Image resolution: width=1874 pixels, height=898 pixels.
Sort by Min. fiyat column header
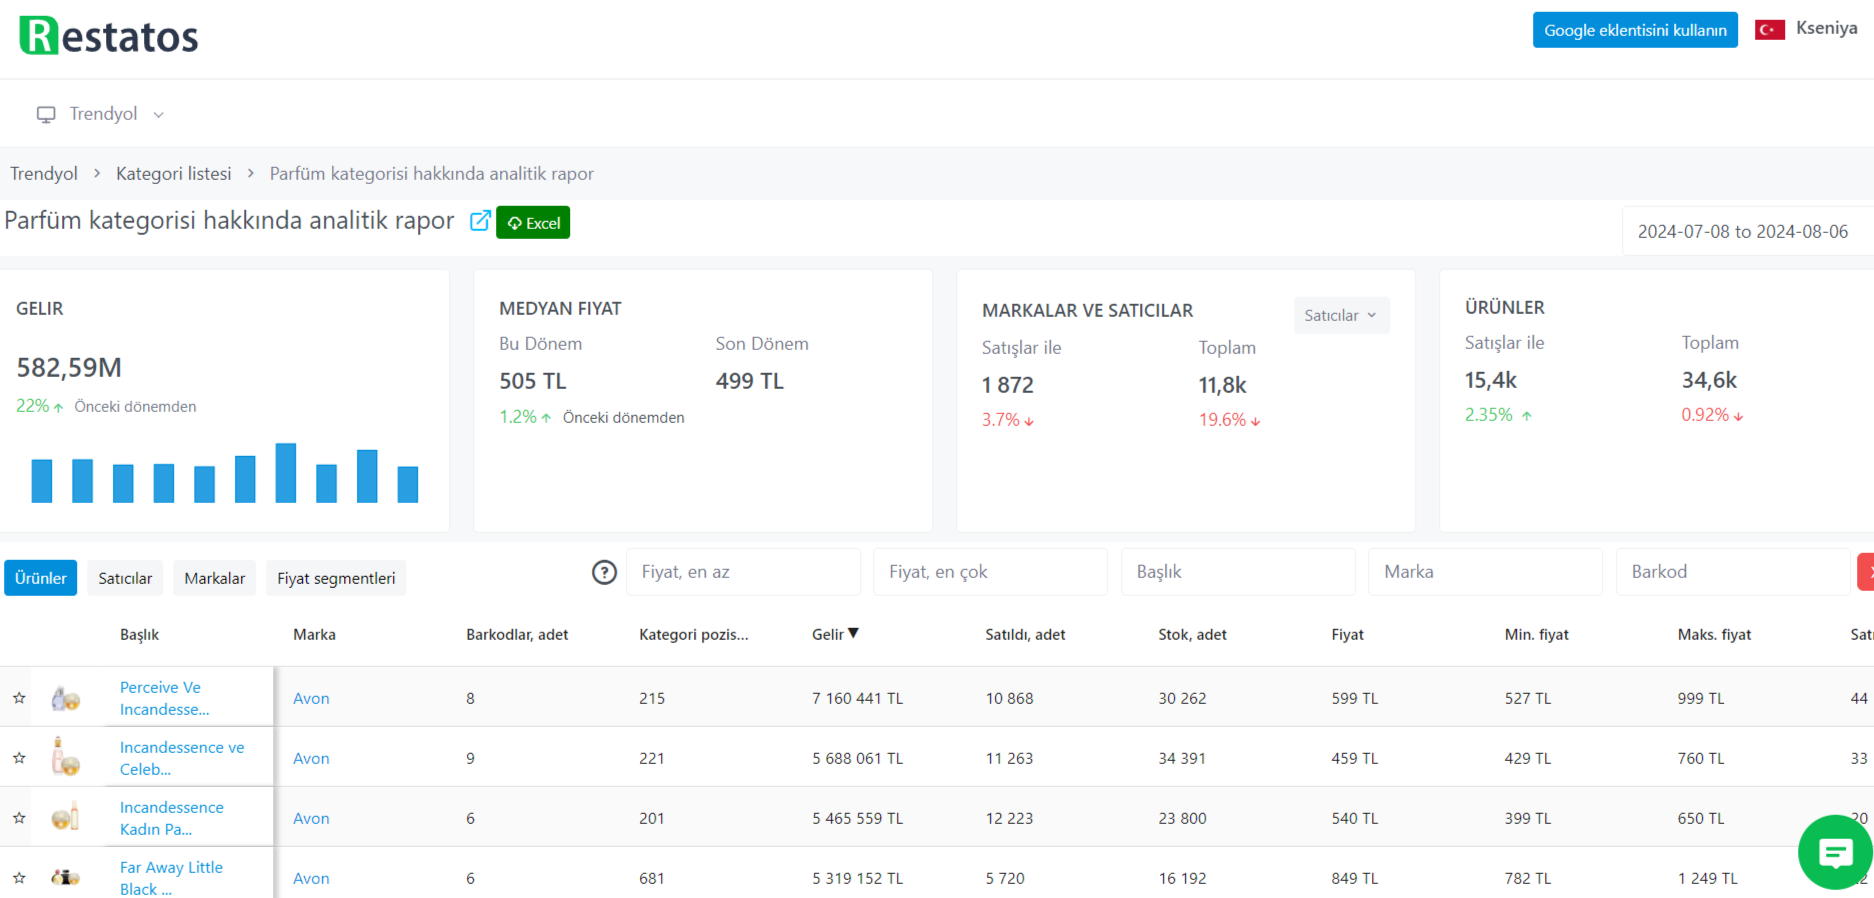pos(1536,634)
